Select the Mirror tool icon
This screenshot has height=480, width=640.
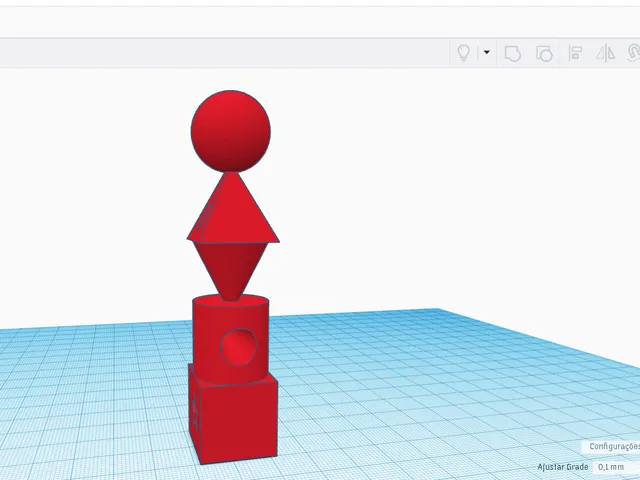click(x=605, y=53)
